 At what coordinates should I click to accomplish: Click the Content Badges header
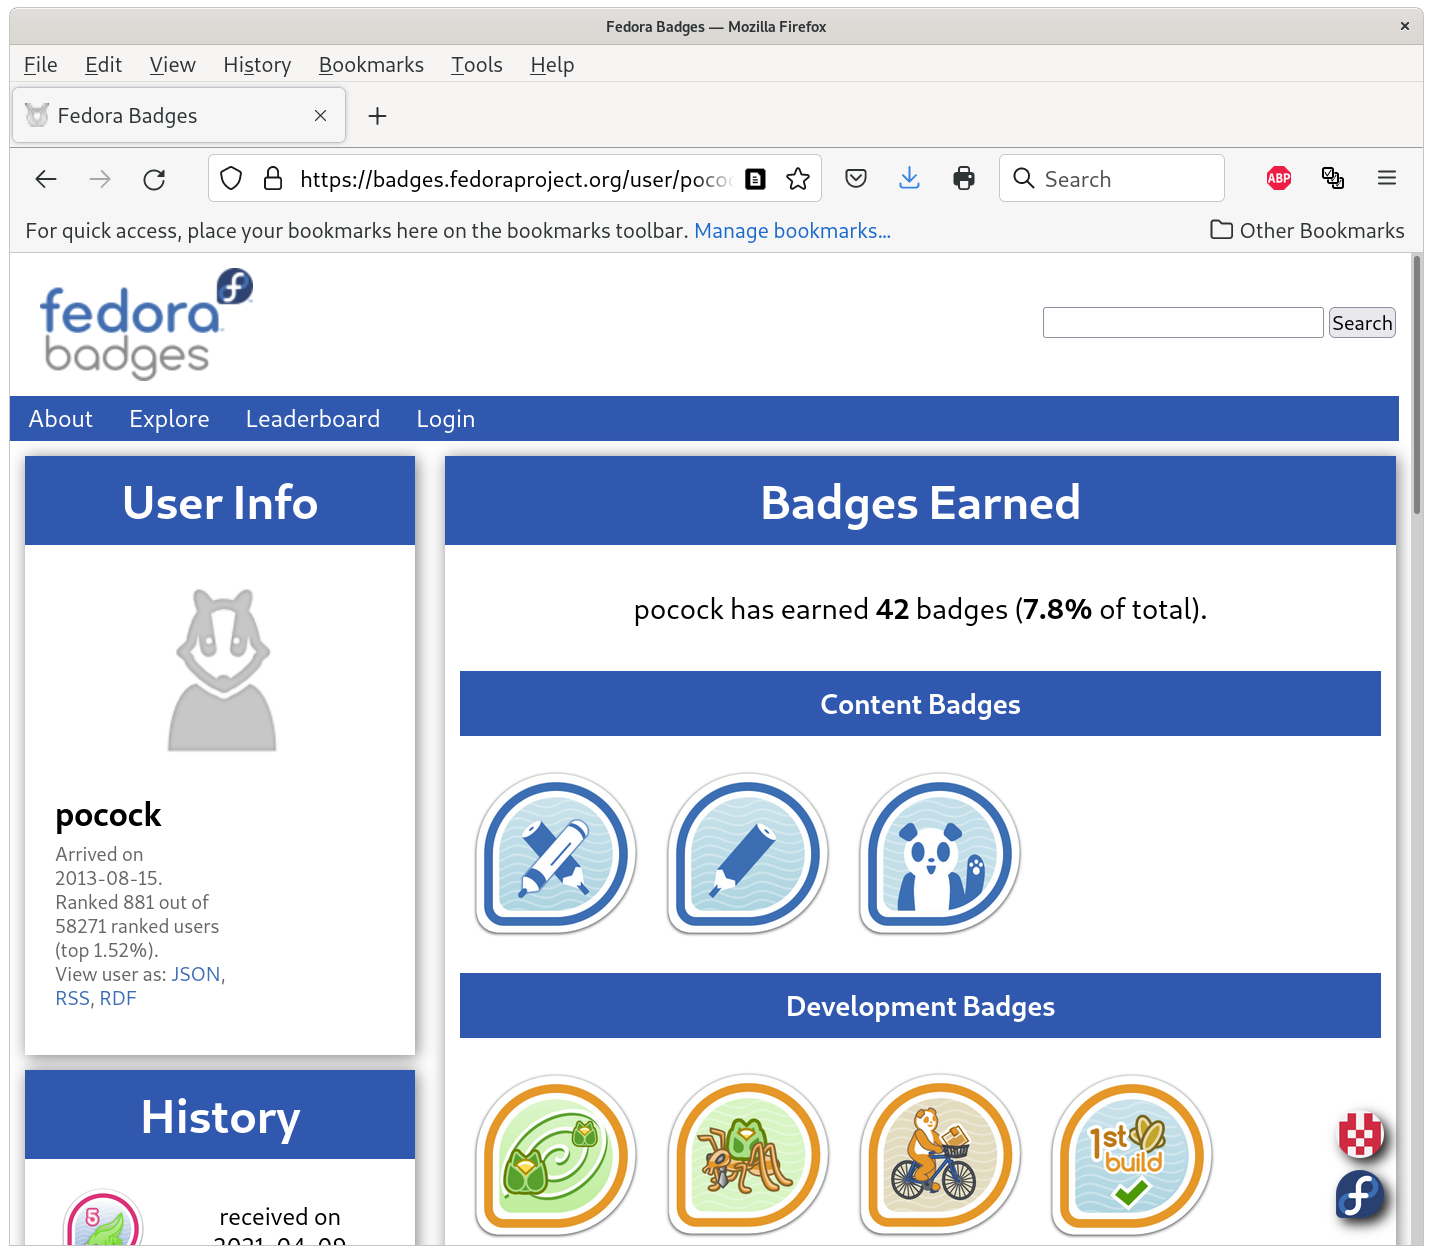click(x=920, y=704)
